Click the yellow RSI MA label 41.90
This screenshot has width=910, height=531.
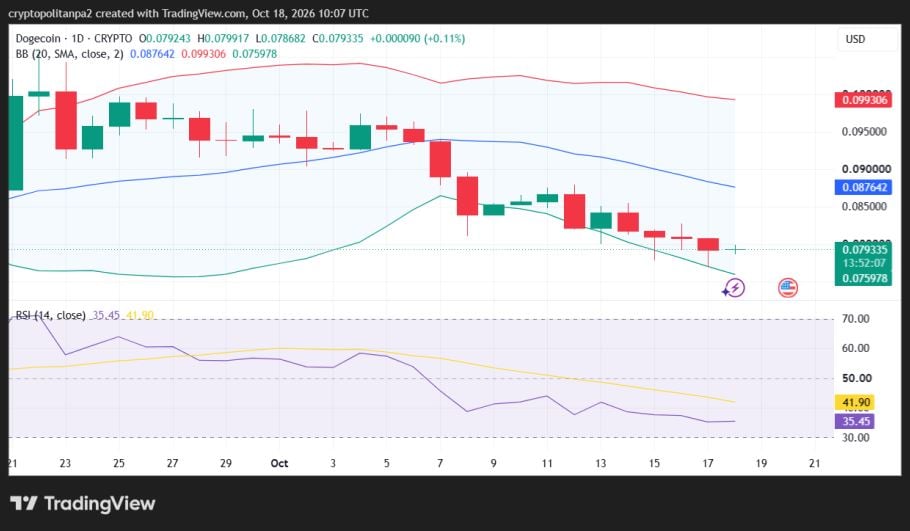855,402
